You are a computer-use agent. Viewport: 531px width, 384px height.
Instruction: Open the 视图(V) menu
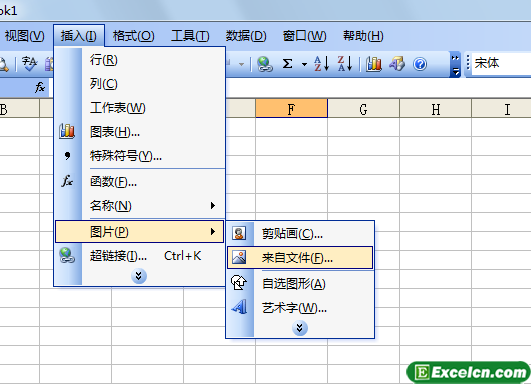click(x=24, y=36)
